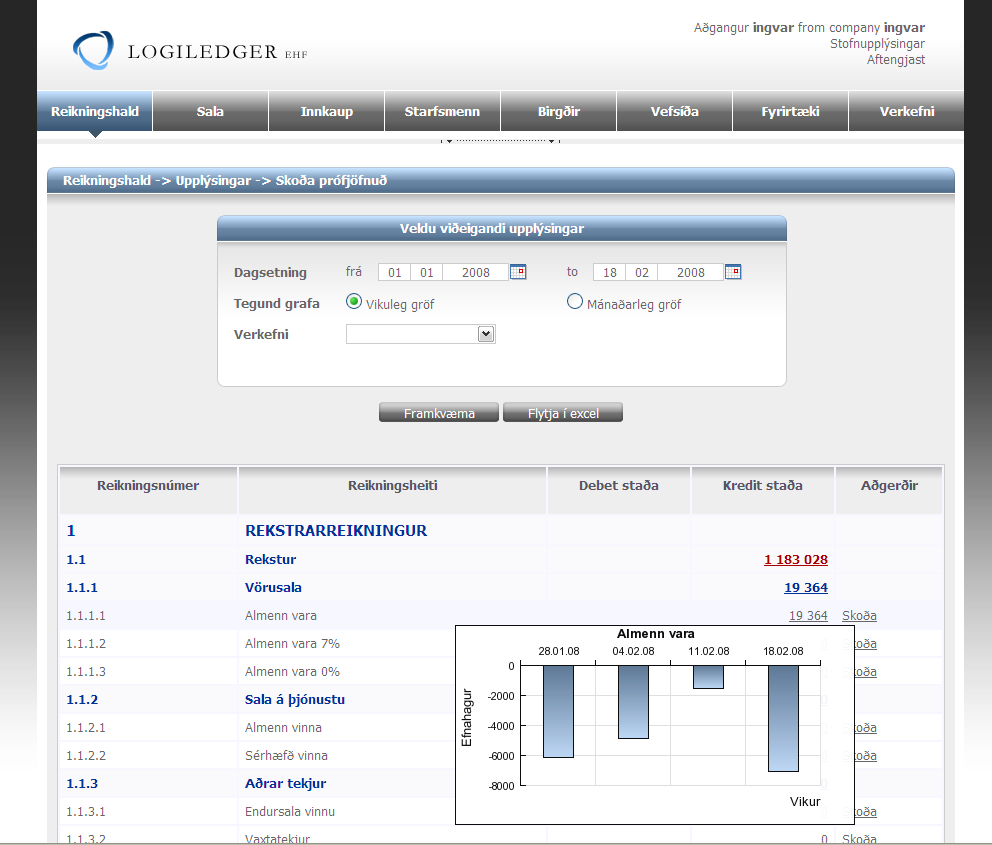Click in the to-date day field
Viewport: 992px width, 845px height.
(x=609, y=272)
